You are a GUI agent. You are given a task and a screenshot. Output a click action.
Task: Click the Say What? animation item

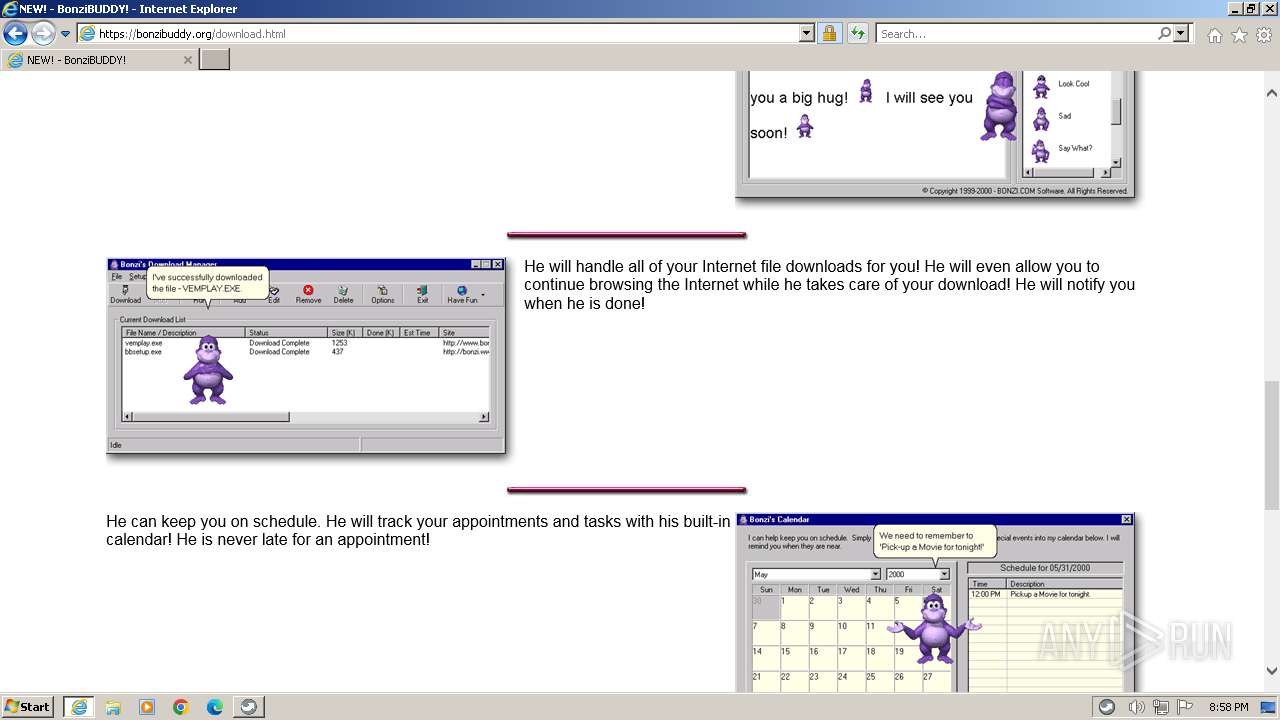[1063, 149]
